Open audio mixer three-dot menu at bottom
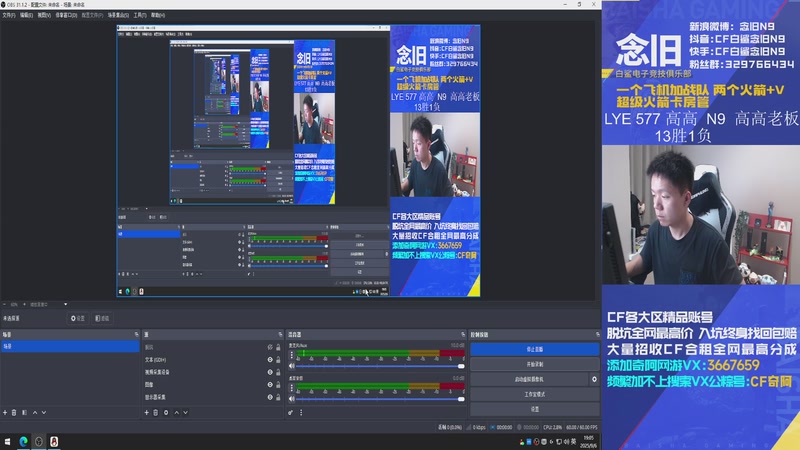The height and width of the screenshot is (450, 800). coord(301,412)
